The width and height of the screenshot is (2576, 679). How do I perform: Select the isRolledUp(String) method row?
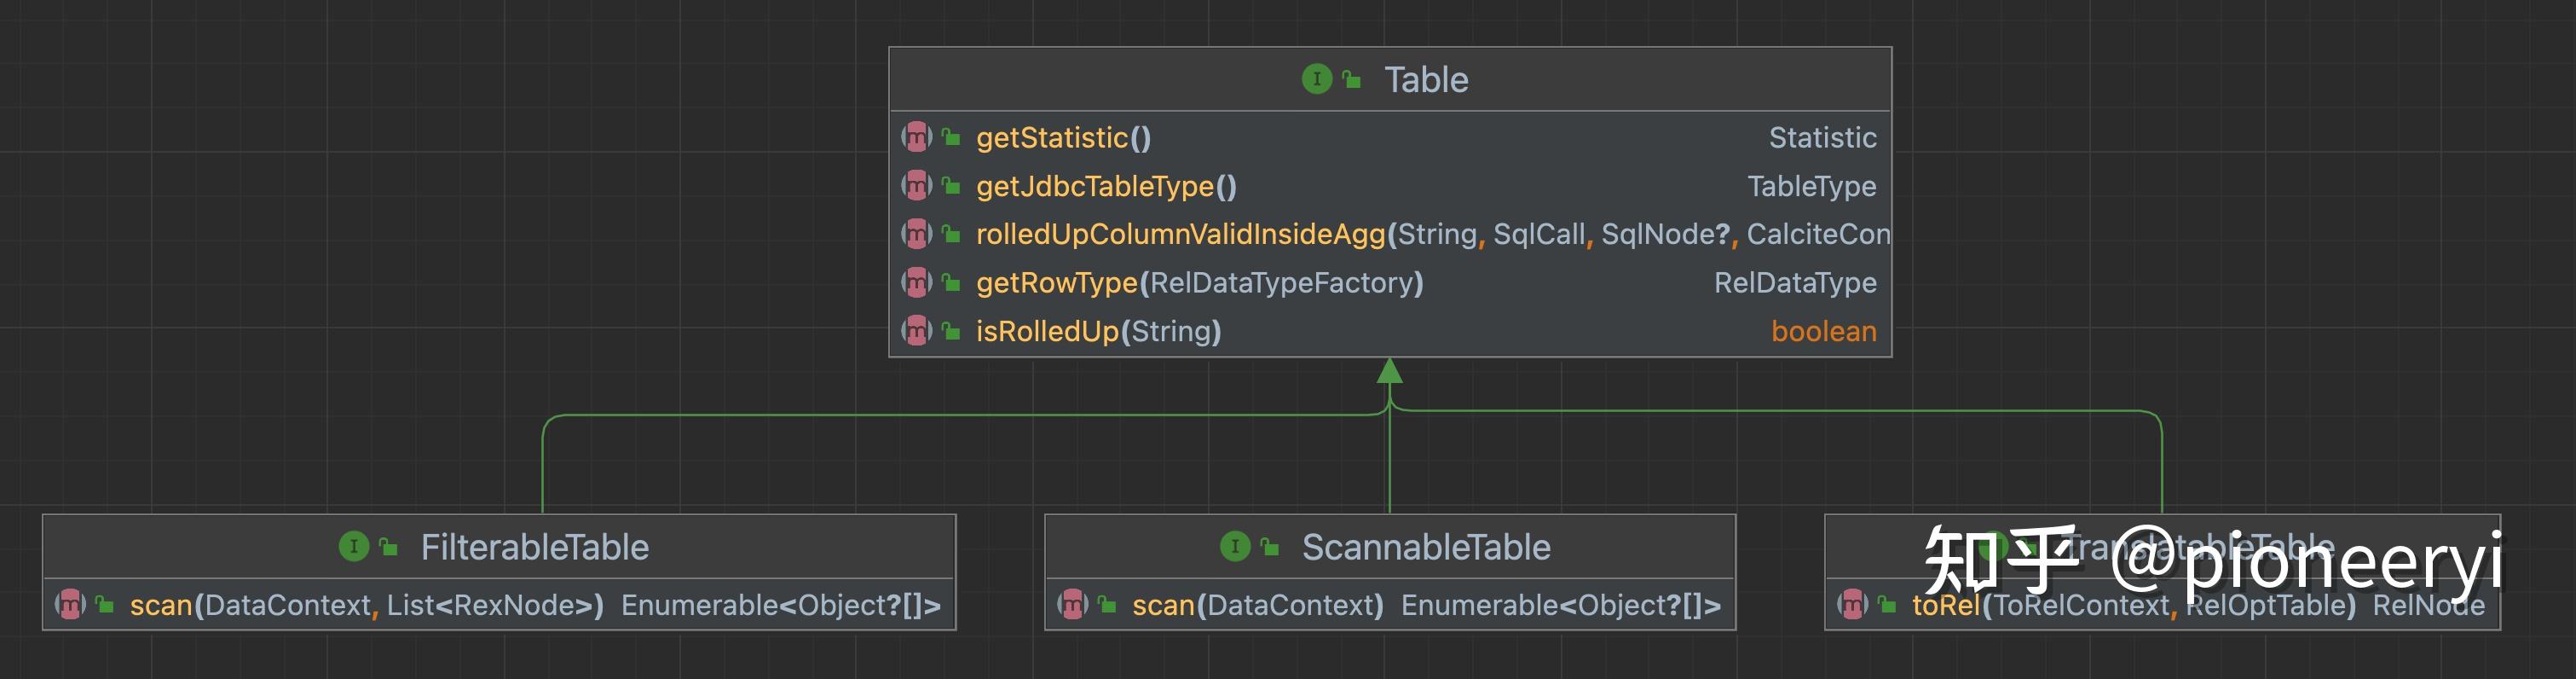pos(1098,331)
